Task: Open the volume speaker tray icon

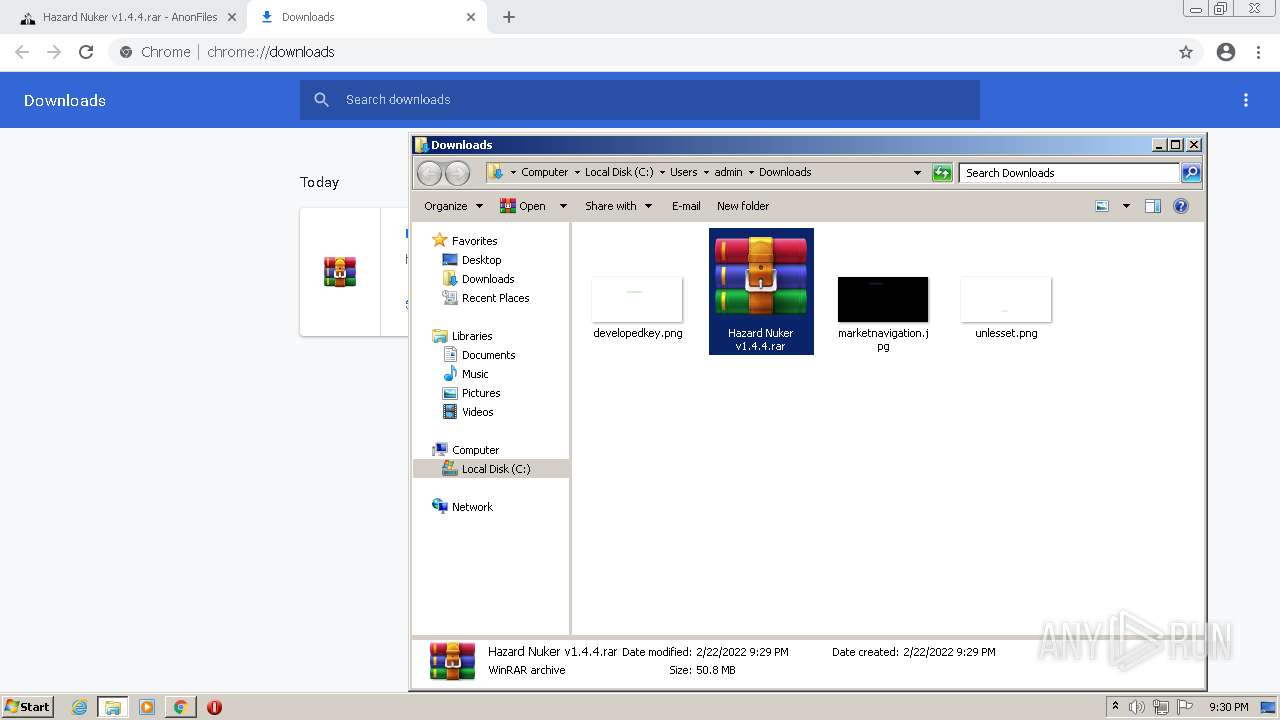Action: (1137, 707)
